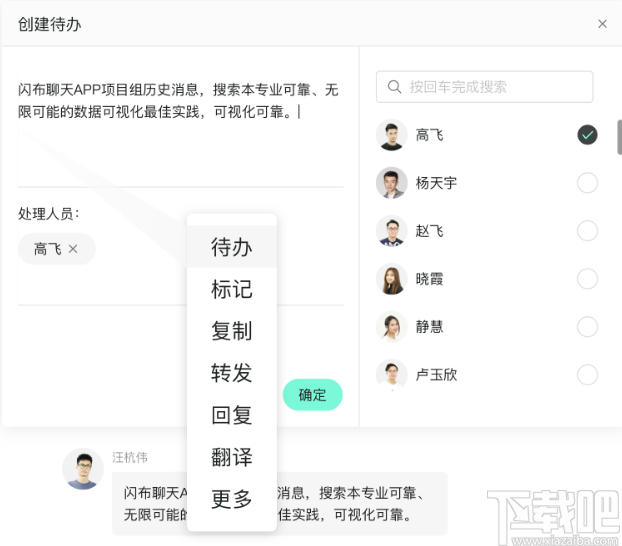Choose 翻译 from the context menu

pyautogui.click(x=232, y=457)
